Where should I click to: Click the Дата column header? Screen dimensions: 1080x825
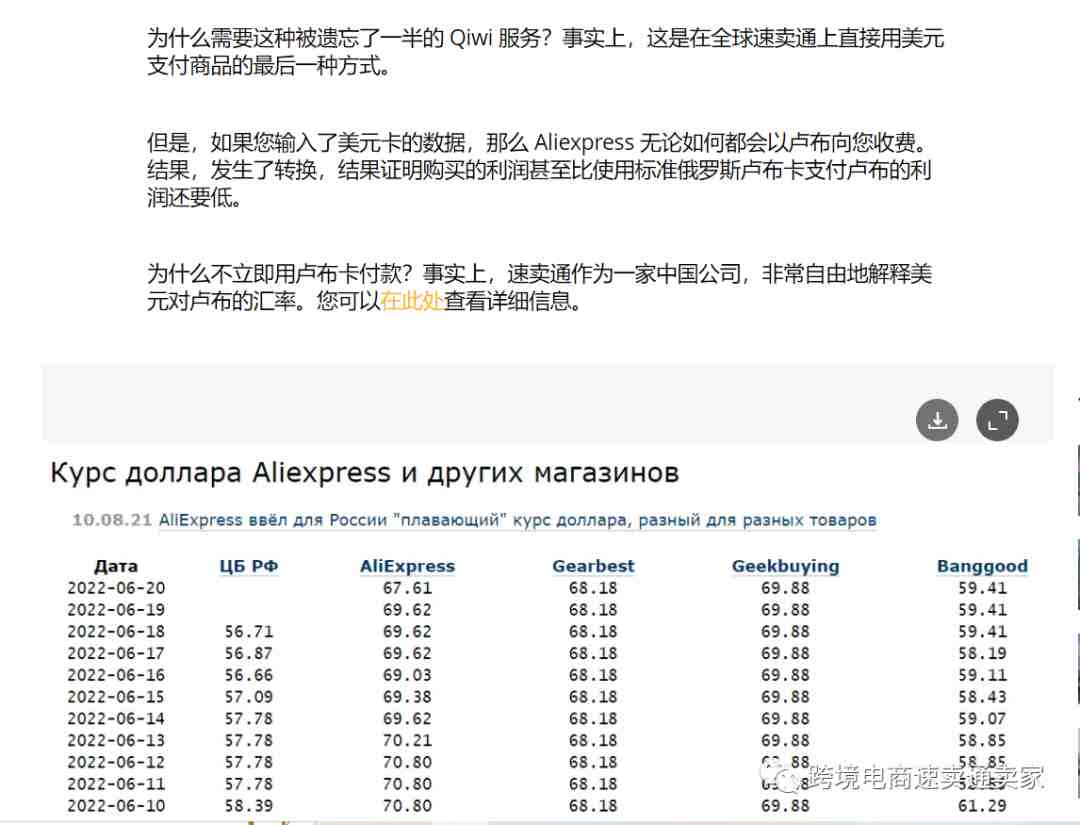pos(116,566)
